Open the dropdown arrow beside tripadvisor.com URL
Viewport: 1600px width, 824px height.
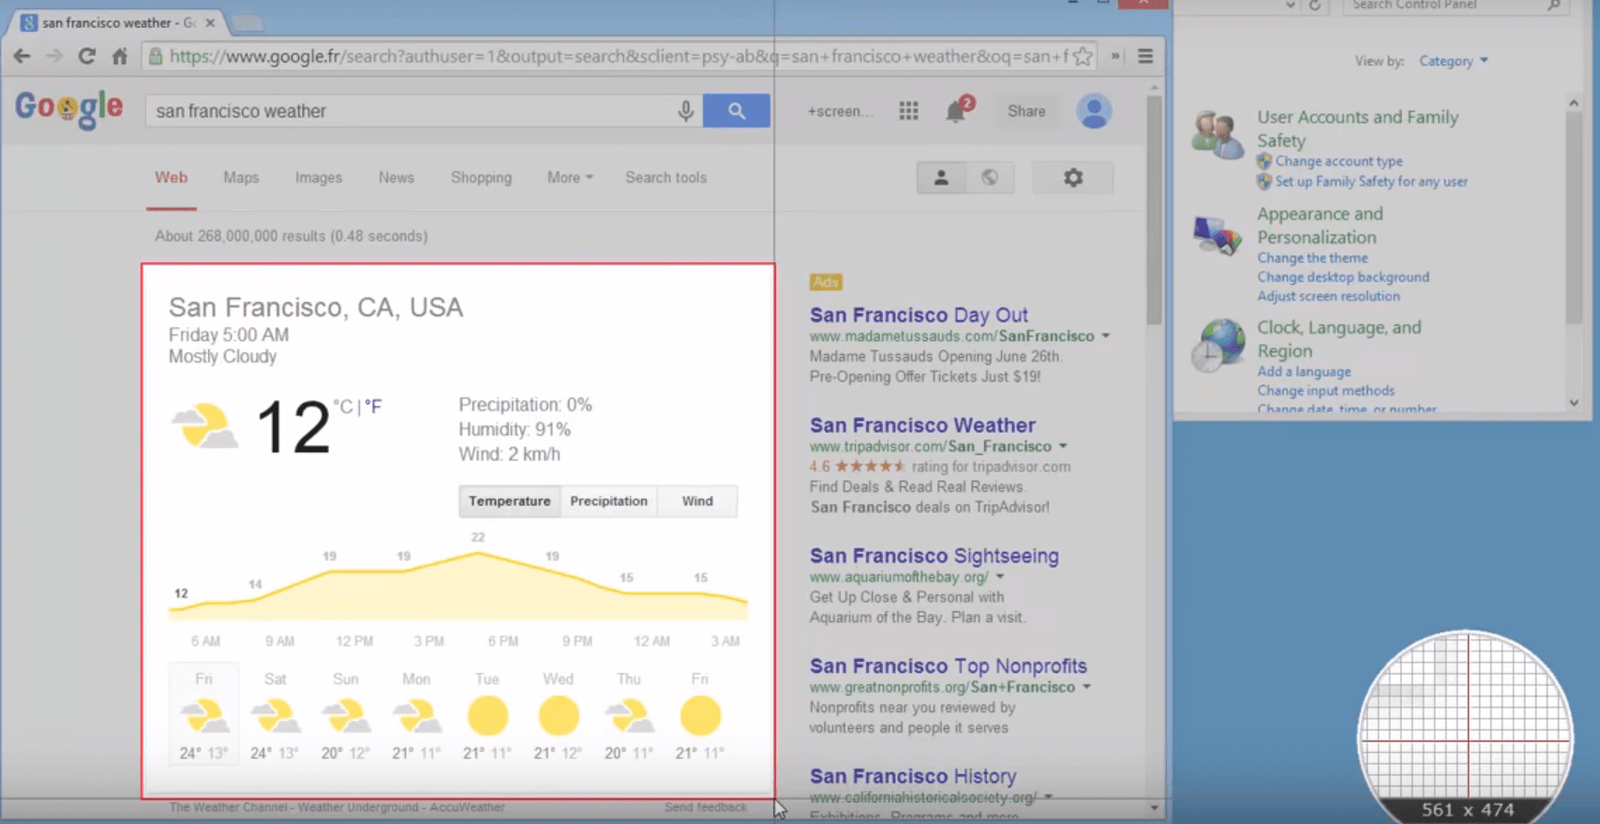click(1063, 446)
